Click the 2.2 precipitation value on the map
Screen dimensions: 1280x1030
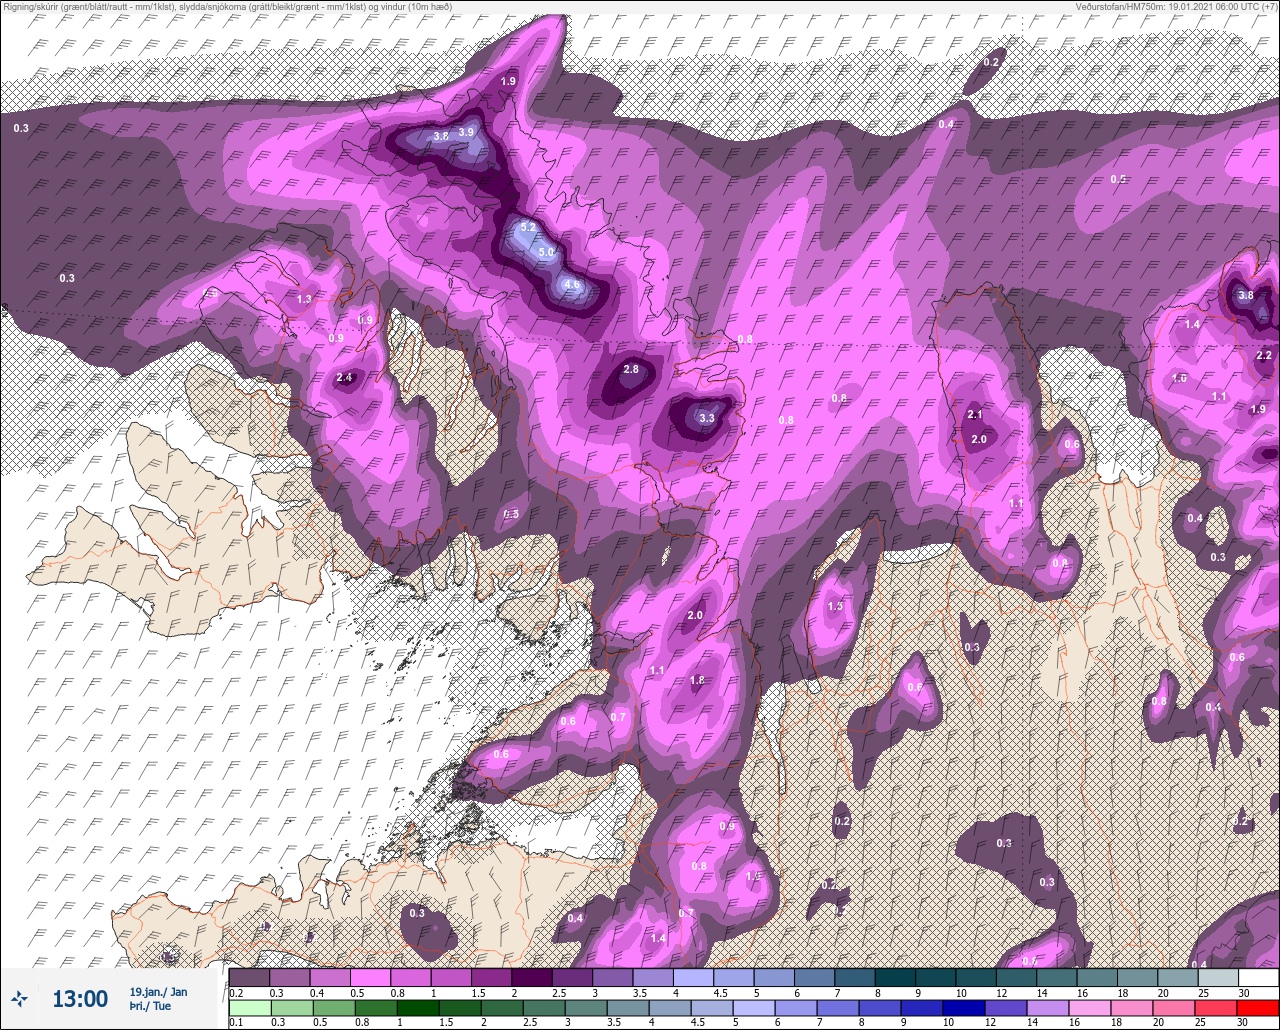[x=1263, y=356]
